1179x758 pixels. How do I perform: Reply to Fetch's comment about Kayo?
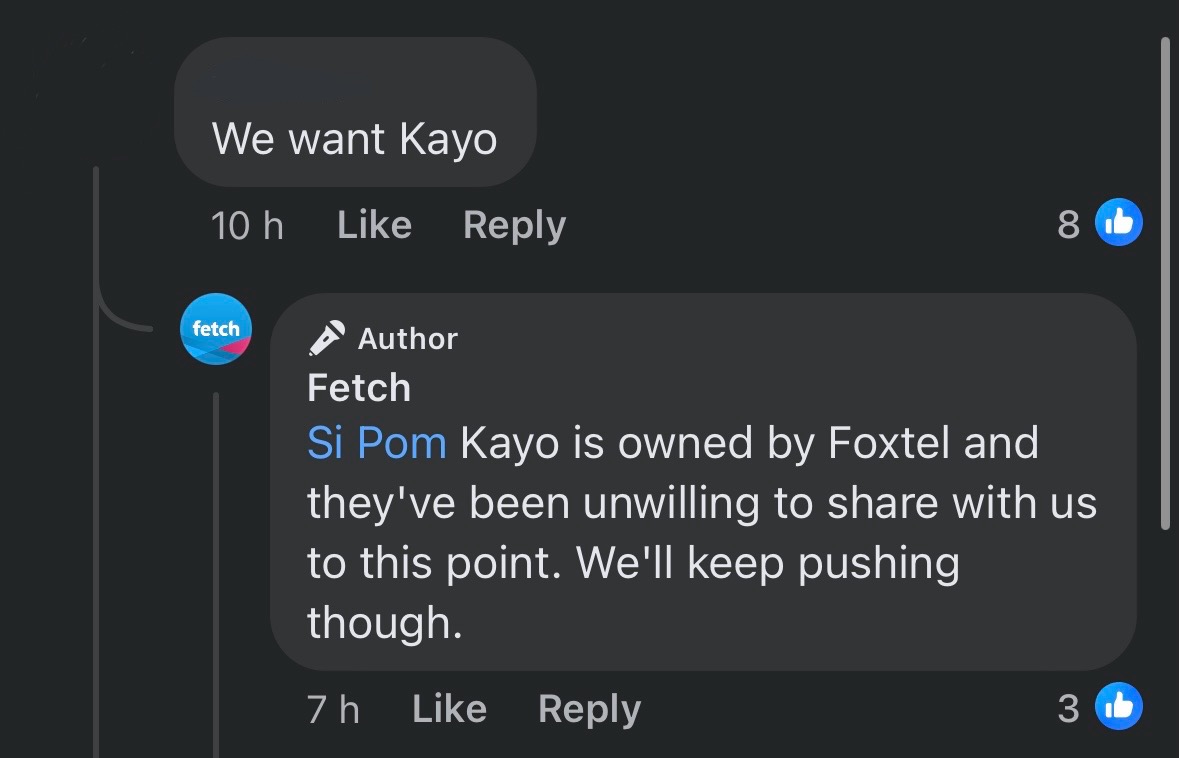[x=589, y=709]
